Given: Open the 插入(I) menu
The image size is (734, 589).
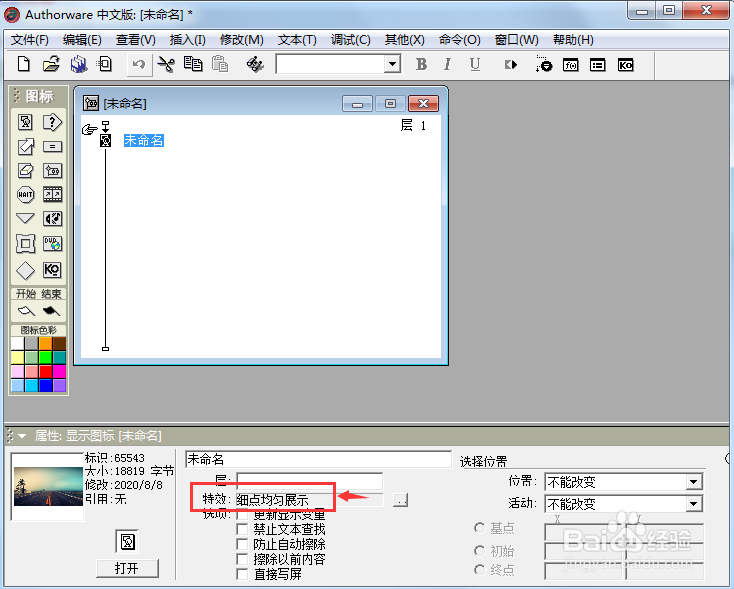Looking at the screenshot, I should pos(188,40).
